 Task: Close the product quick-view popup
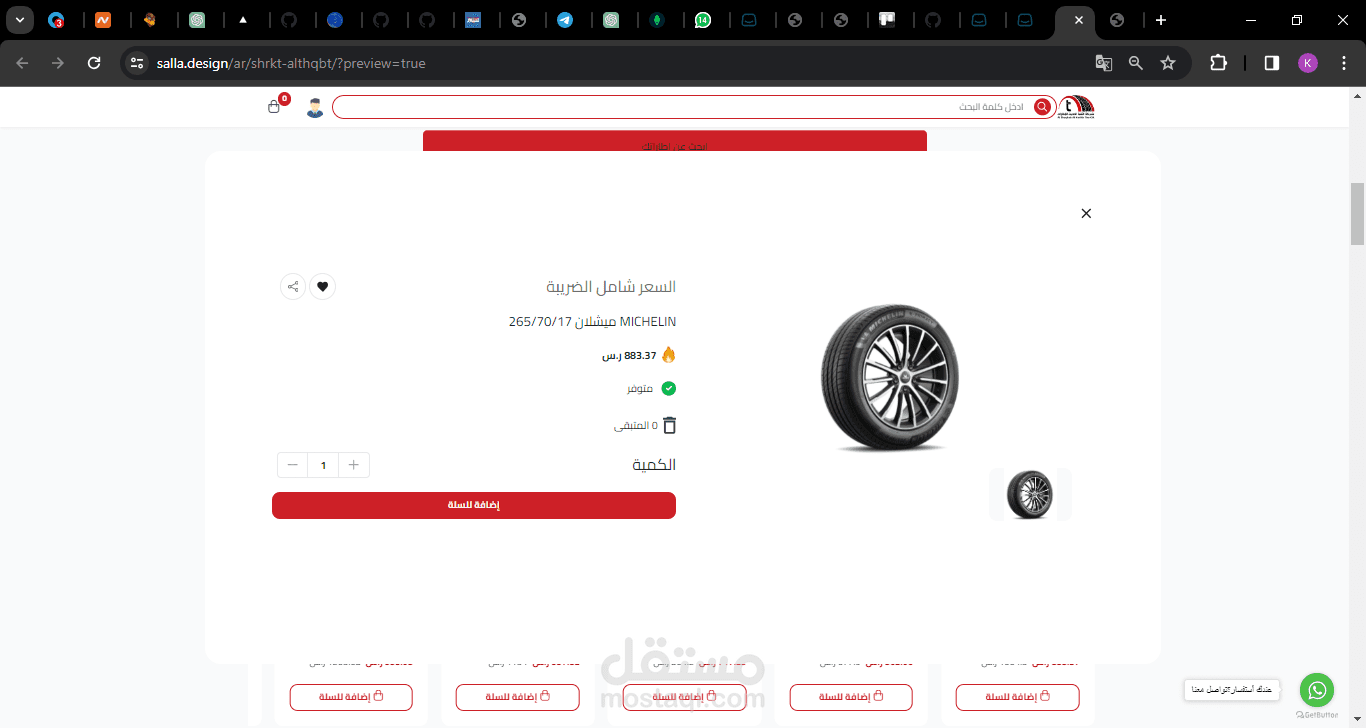1086,213
